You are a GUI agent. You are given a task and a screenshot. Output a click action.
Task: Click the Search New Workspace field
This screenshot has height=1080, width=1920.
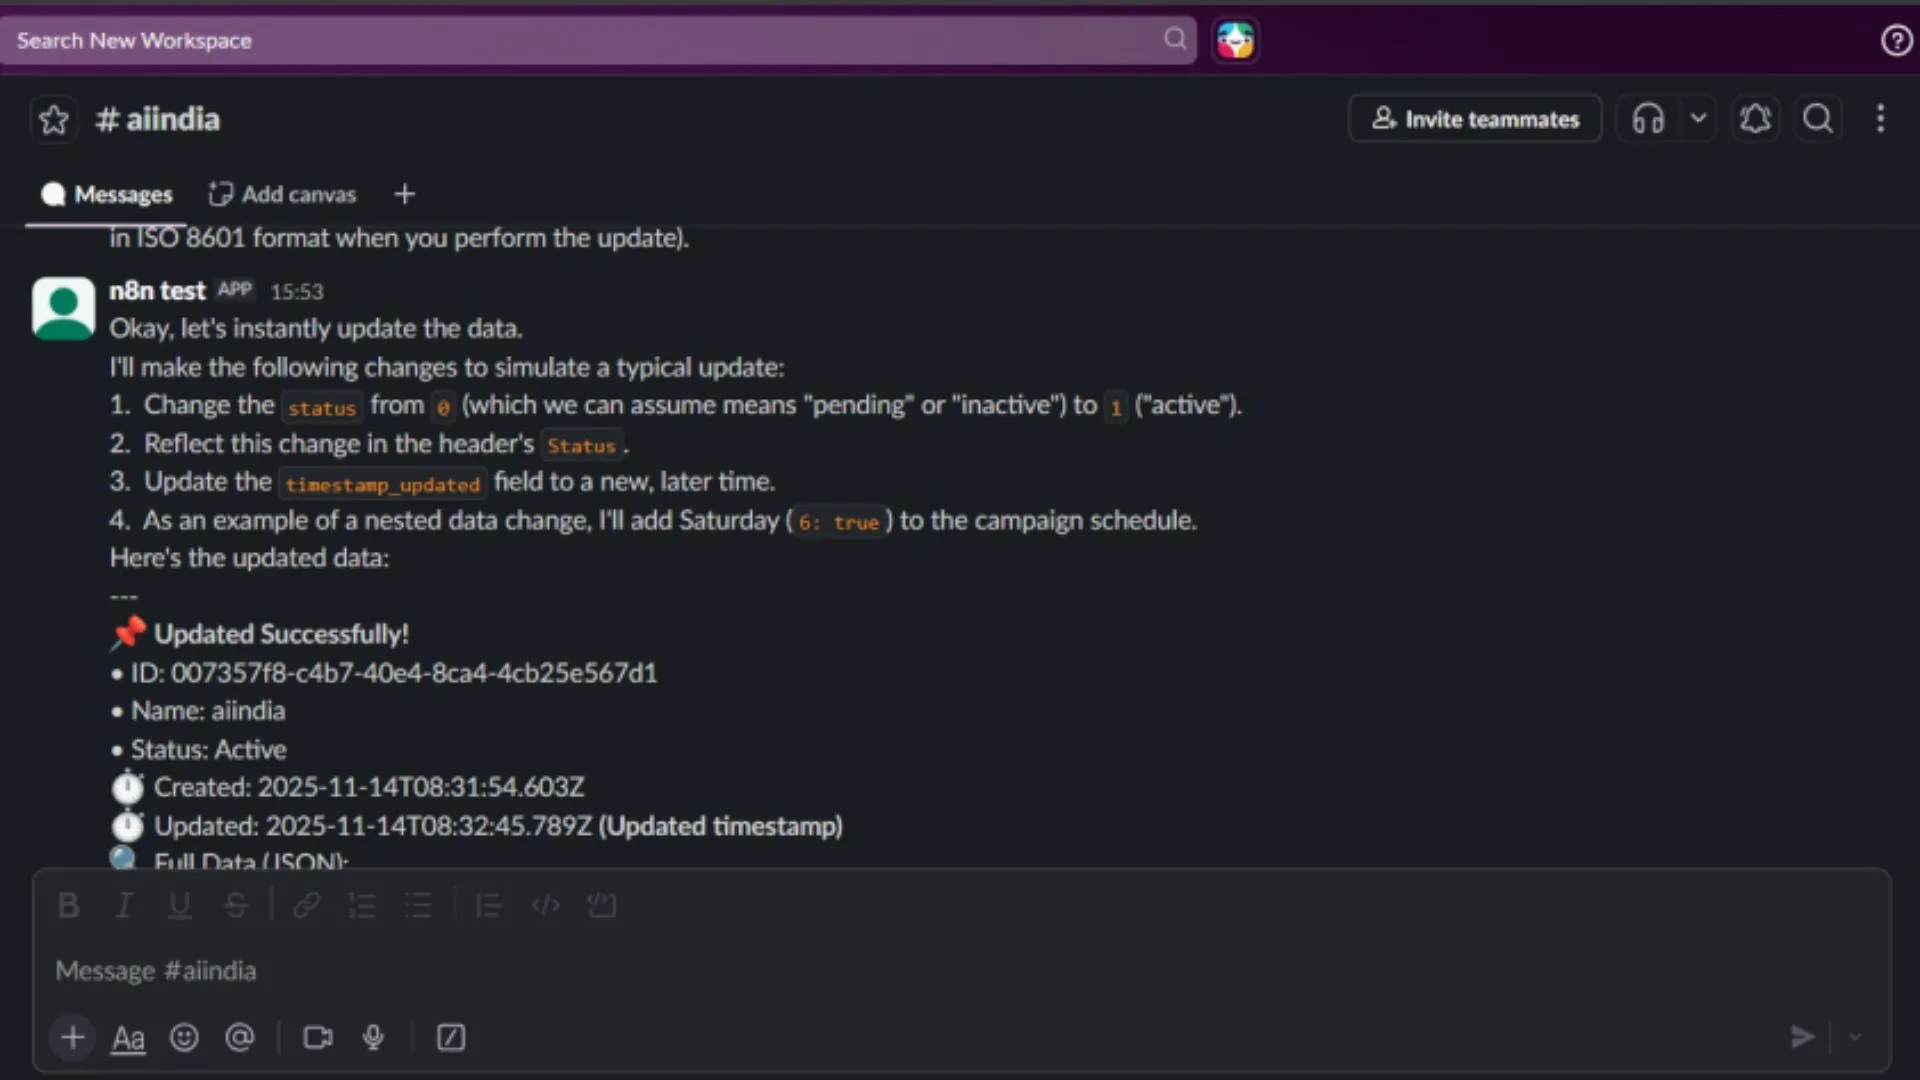click(x=598, y=40)
